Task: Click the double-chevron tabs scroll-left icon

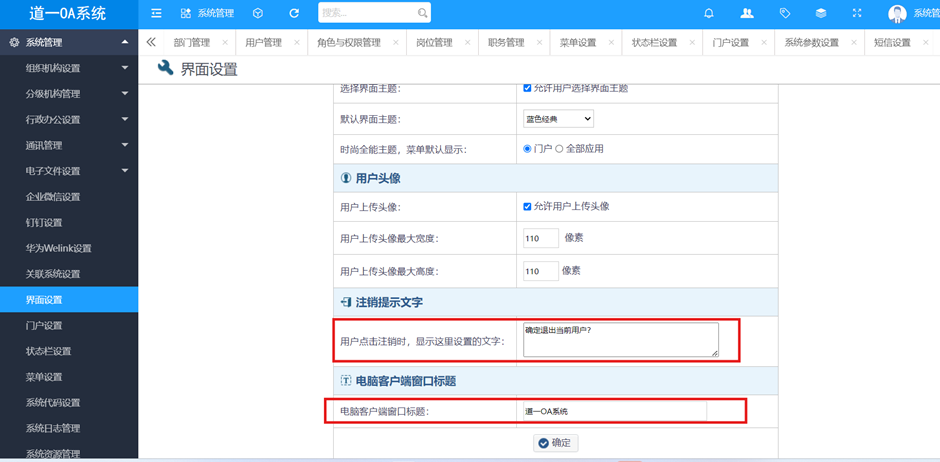Action: [151, 42]
